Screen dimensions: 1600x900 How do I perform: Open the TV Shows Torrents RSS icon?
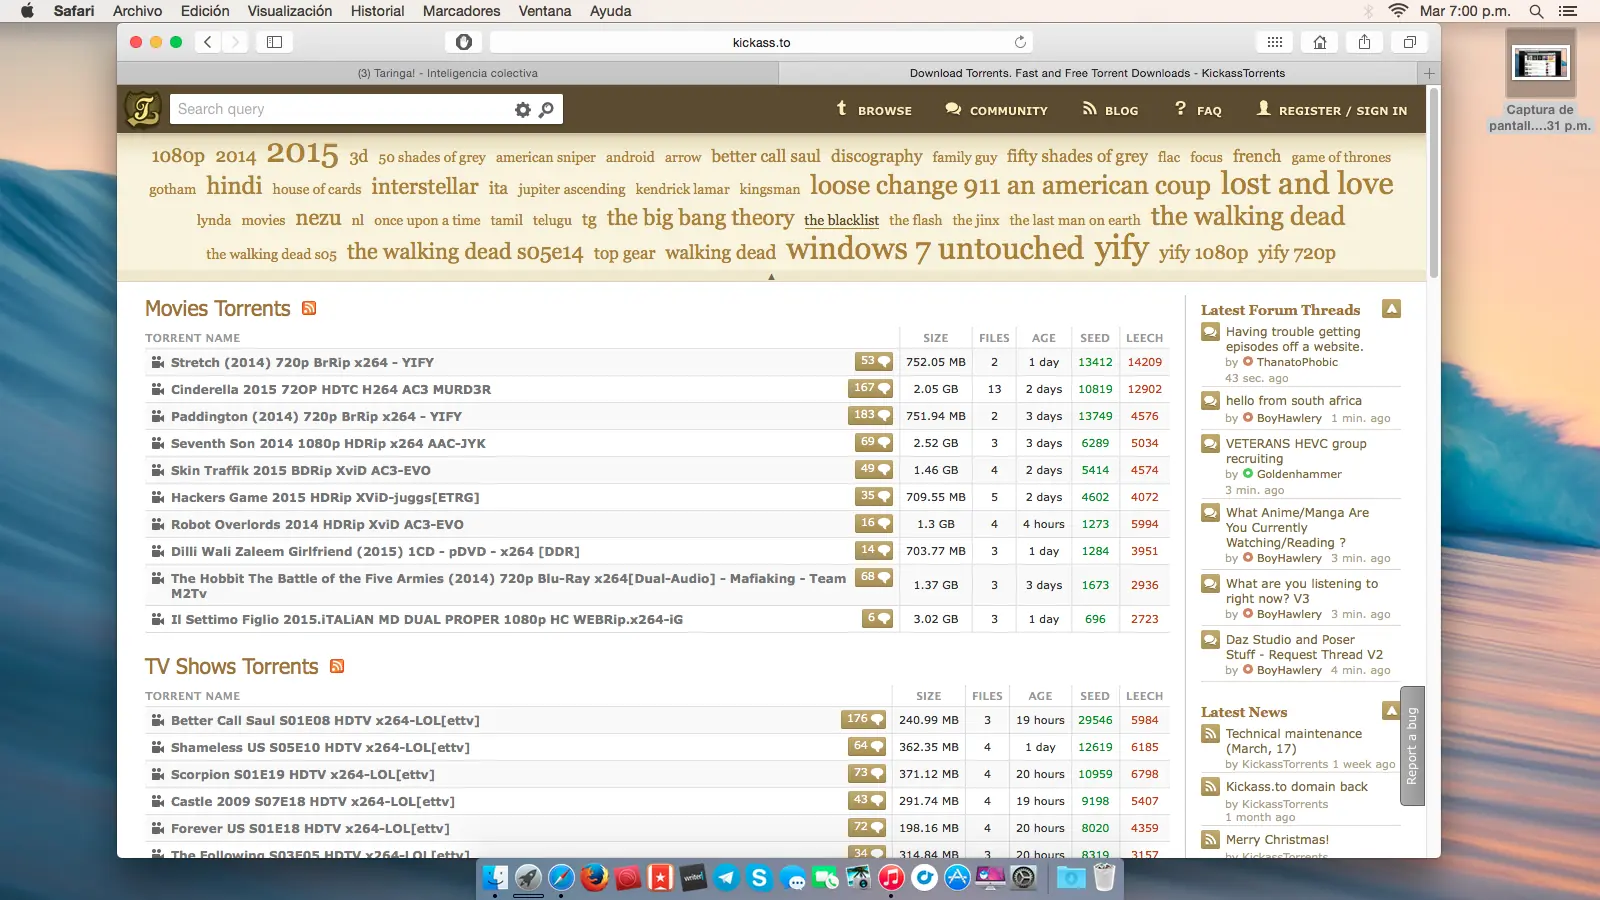[337, 666]
